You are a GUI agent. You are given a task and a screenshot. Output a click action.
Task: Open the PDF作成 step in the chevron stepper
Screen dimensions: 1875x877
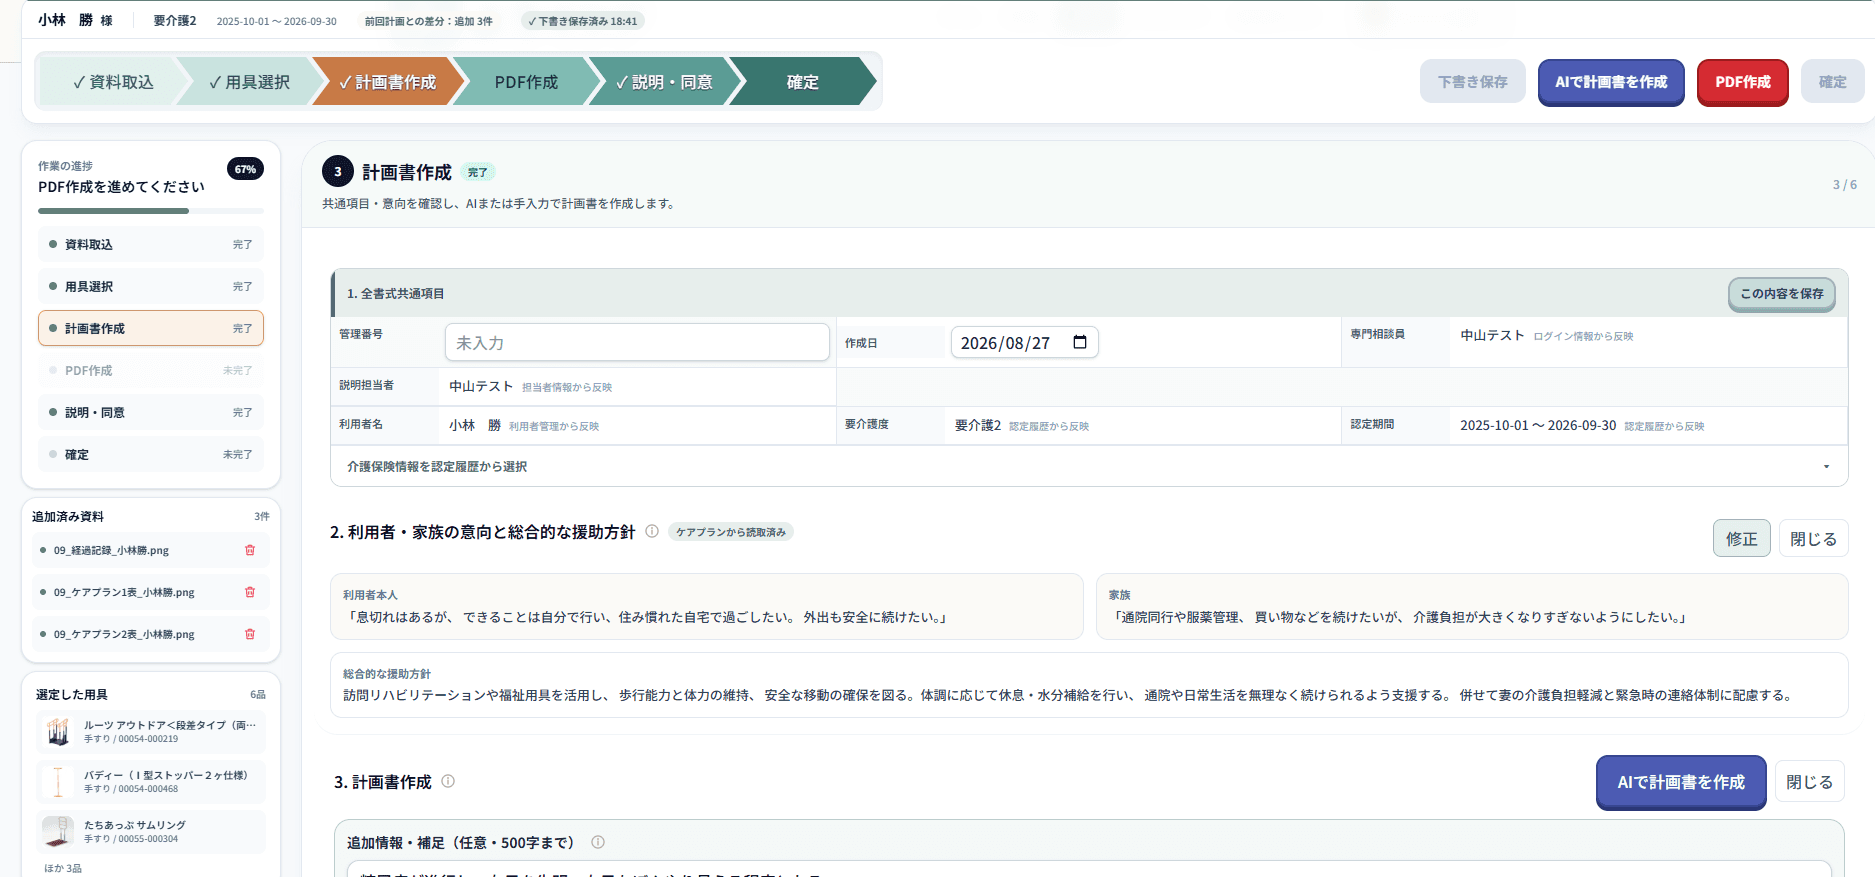[526, 82]
